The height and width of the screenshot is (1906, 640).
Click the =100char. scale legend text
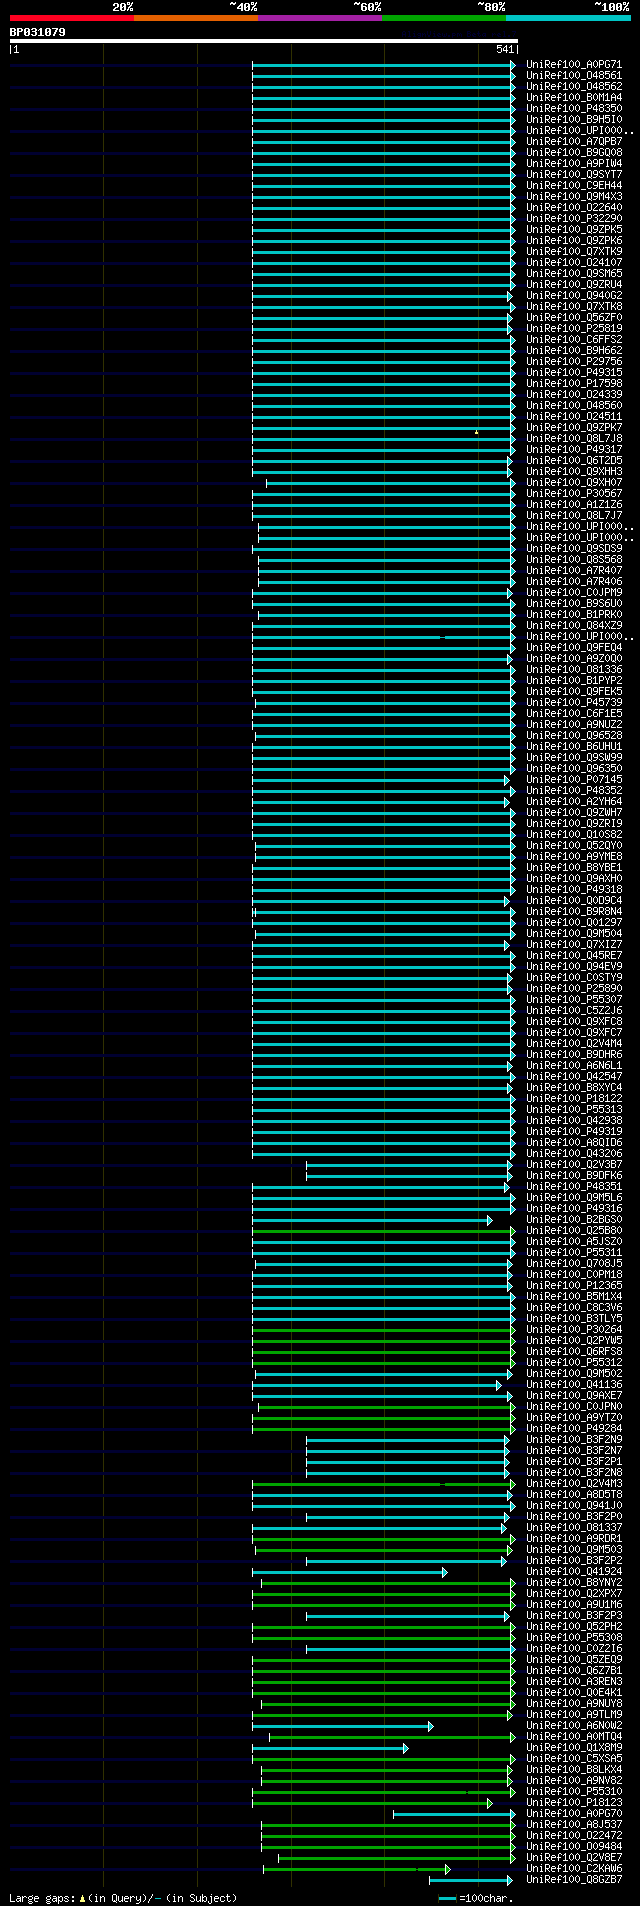tap(486, 1898)
